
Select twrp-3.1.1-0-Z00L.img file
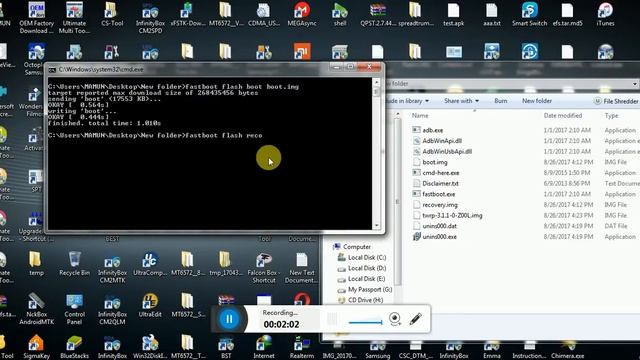pyautogui.click(x=452, y=215)
